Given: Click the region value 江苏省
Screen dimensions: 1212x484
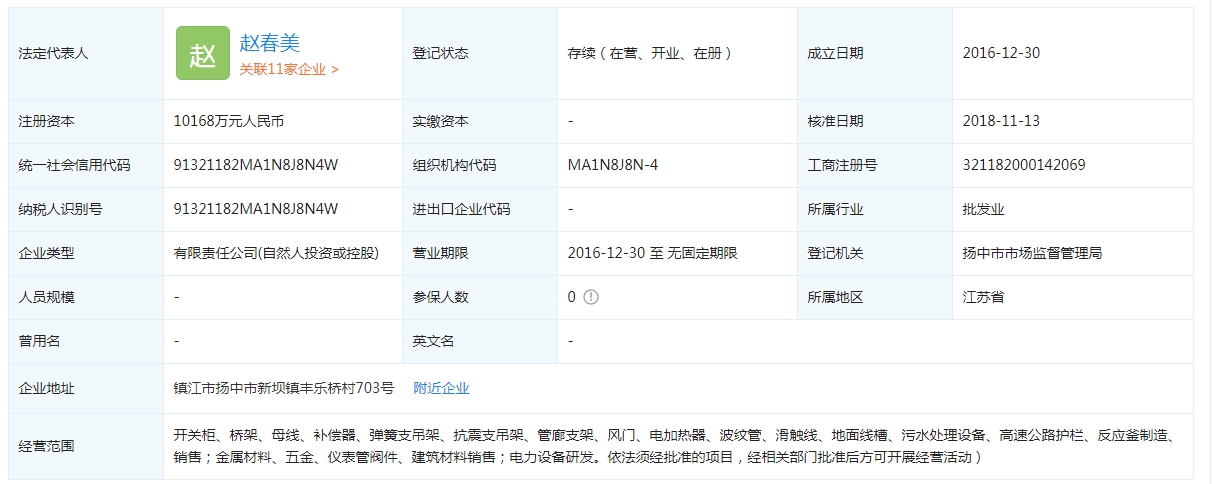Looking at the screenshot, I should click(983, 297).
